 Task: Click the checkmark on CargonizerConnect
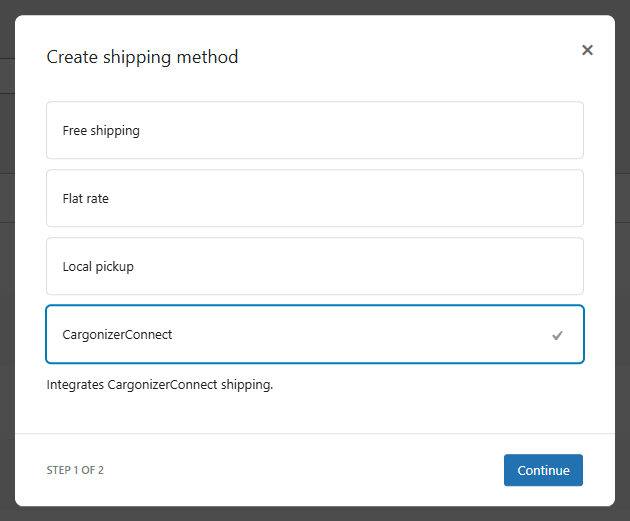[558, 335]
